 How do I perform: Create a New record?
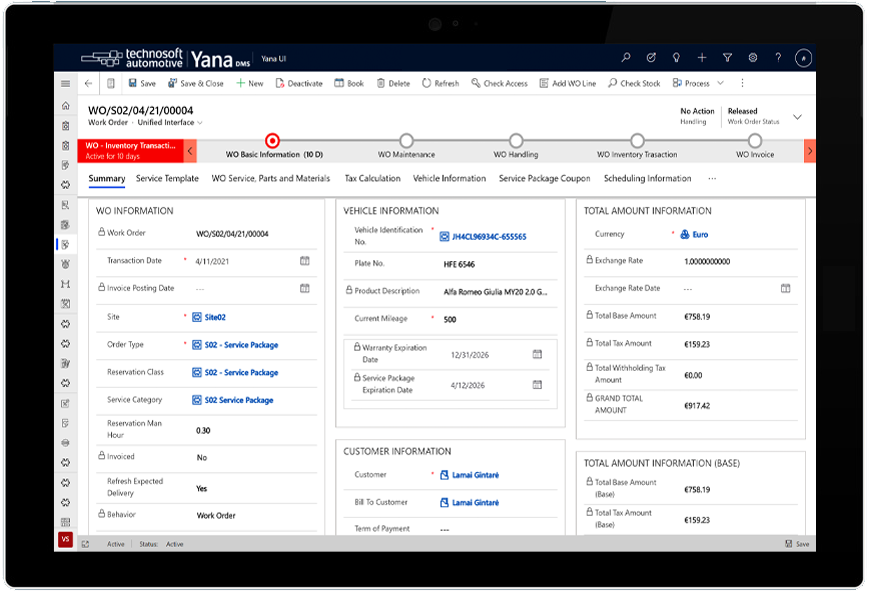tap(249, 83)
